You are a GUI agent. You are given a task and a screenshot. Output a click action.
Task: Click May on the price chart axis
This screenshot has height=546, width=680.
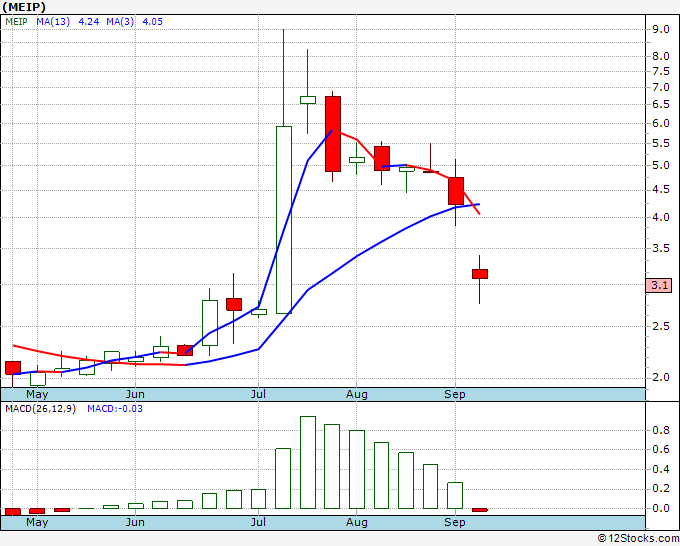click(x=37, y=394)
